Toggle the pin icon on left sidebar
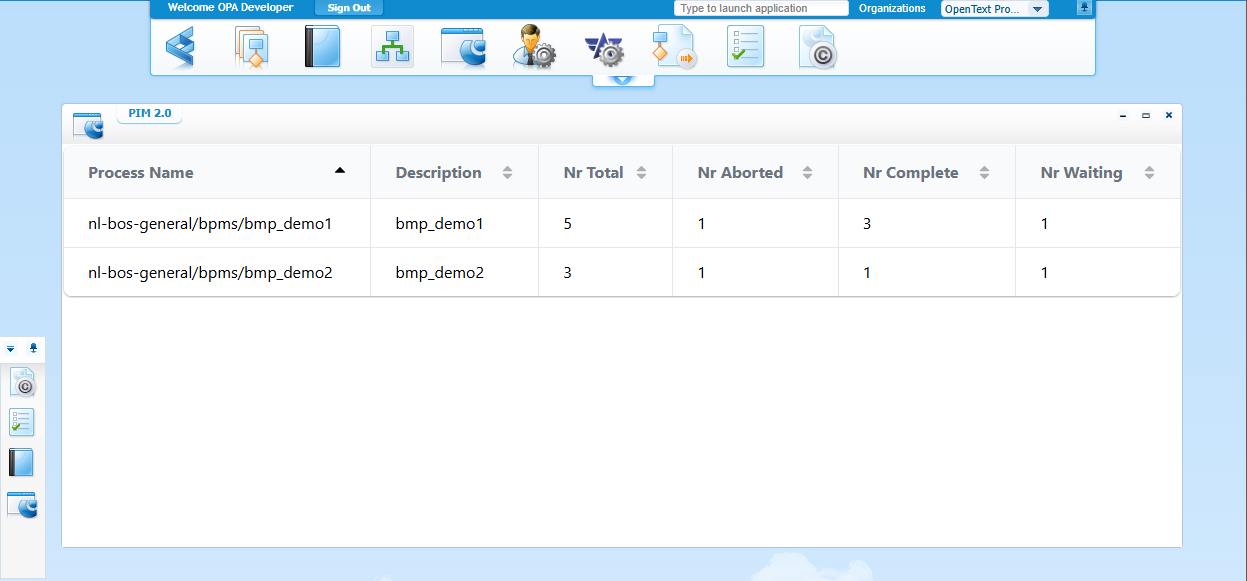This screenshot has height=581, width=1247. [33, 349]
